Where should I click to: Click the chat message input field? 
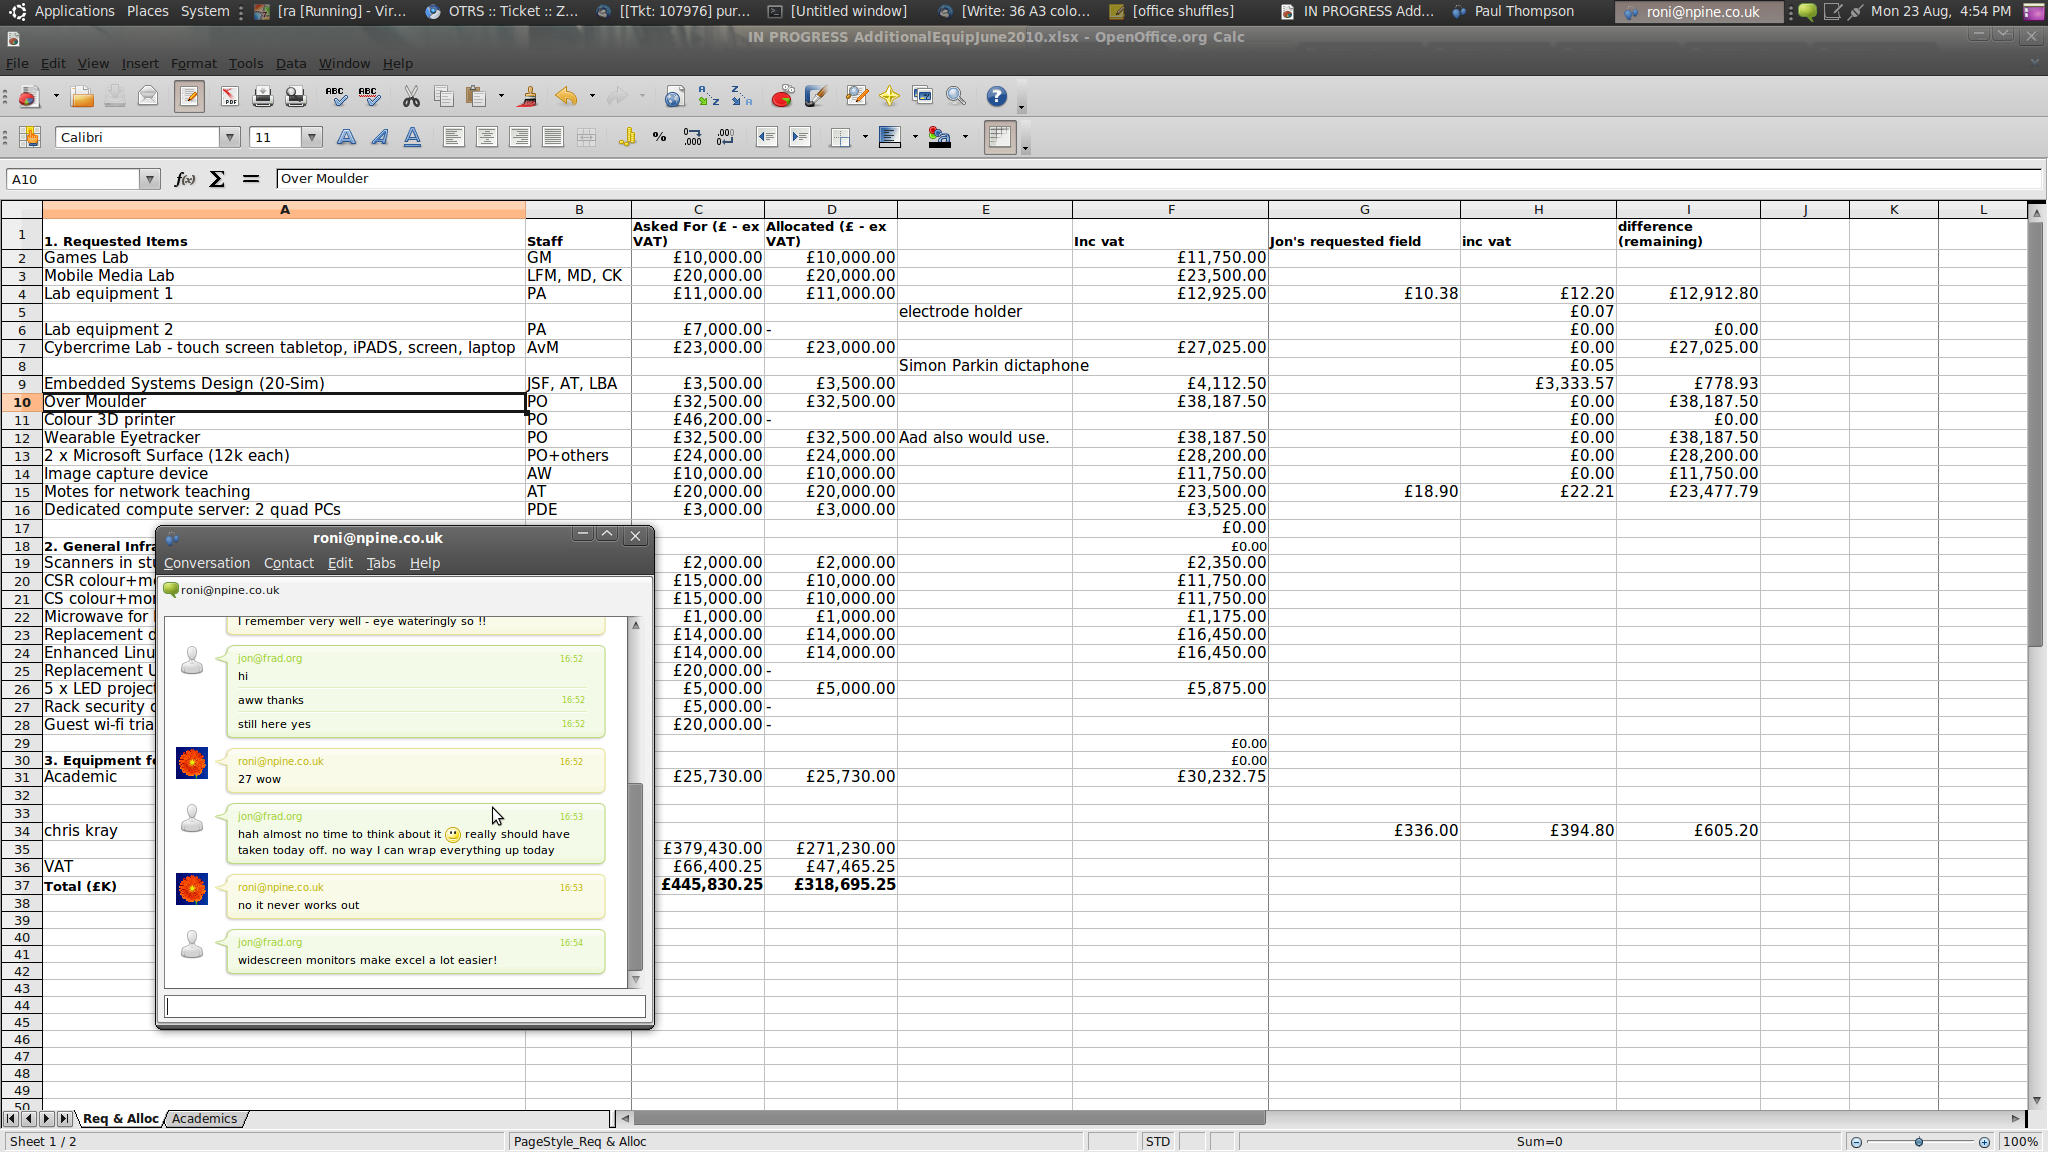(404, 1006)
